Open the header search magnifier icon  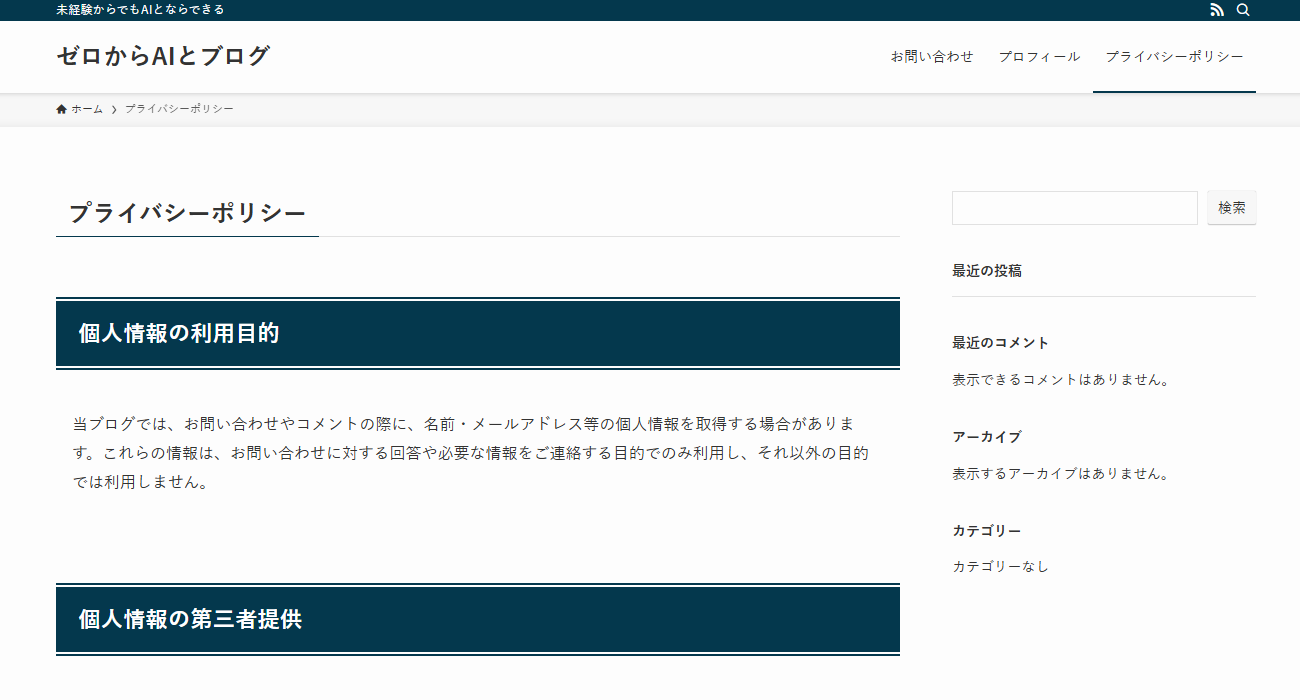point(1243,10)
